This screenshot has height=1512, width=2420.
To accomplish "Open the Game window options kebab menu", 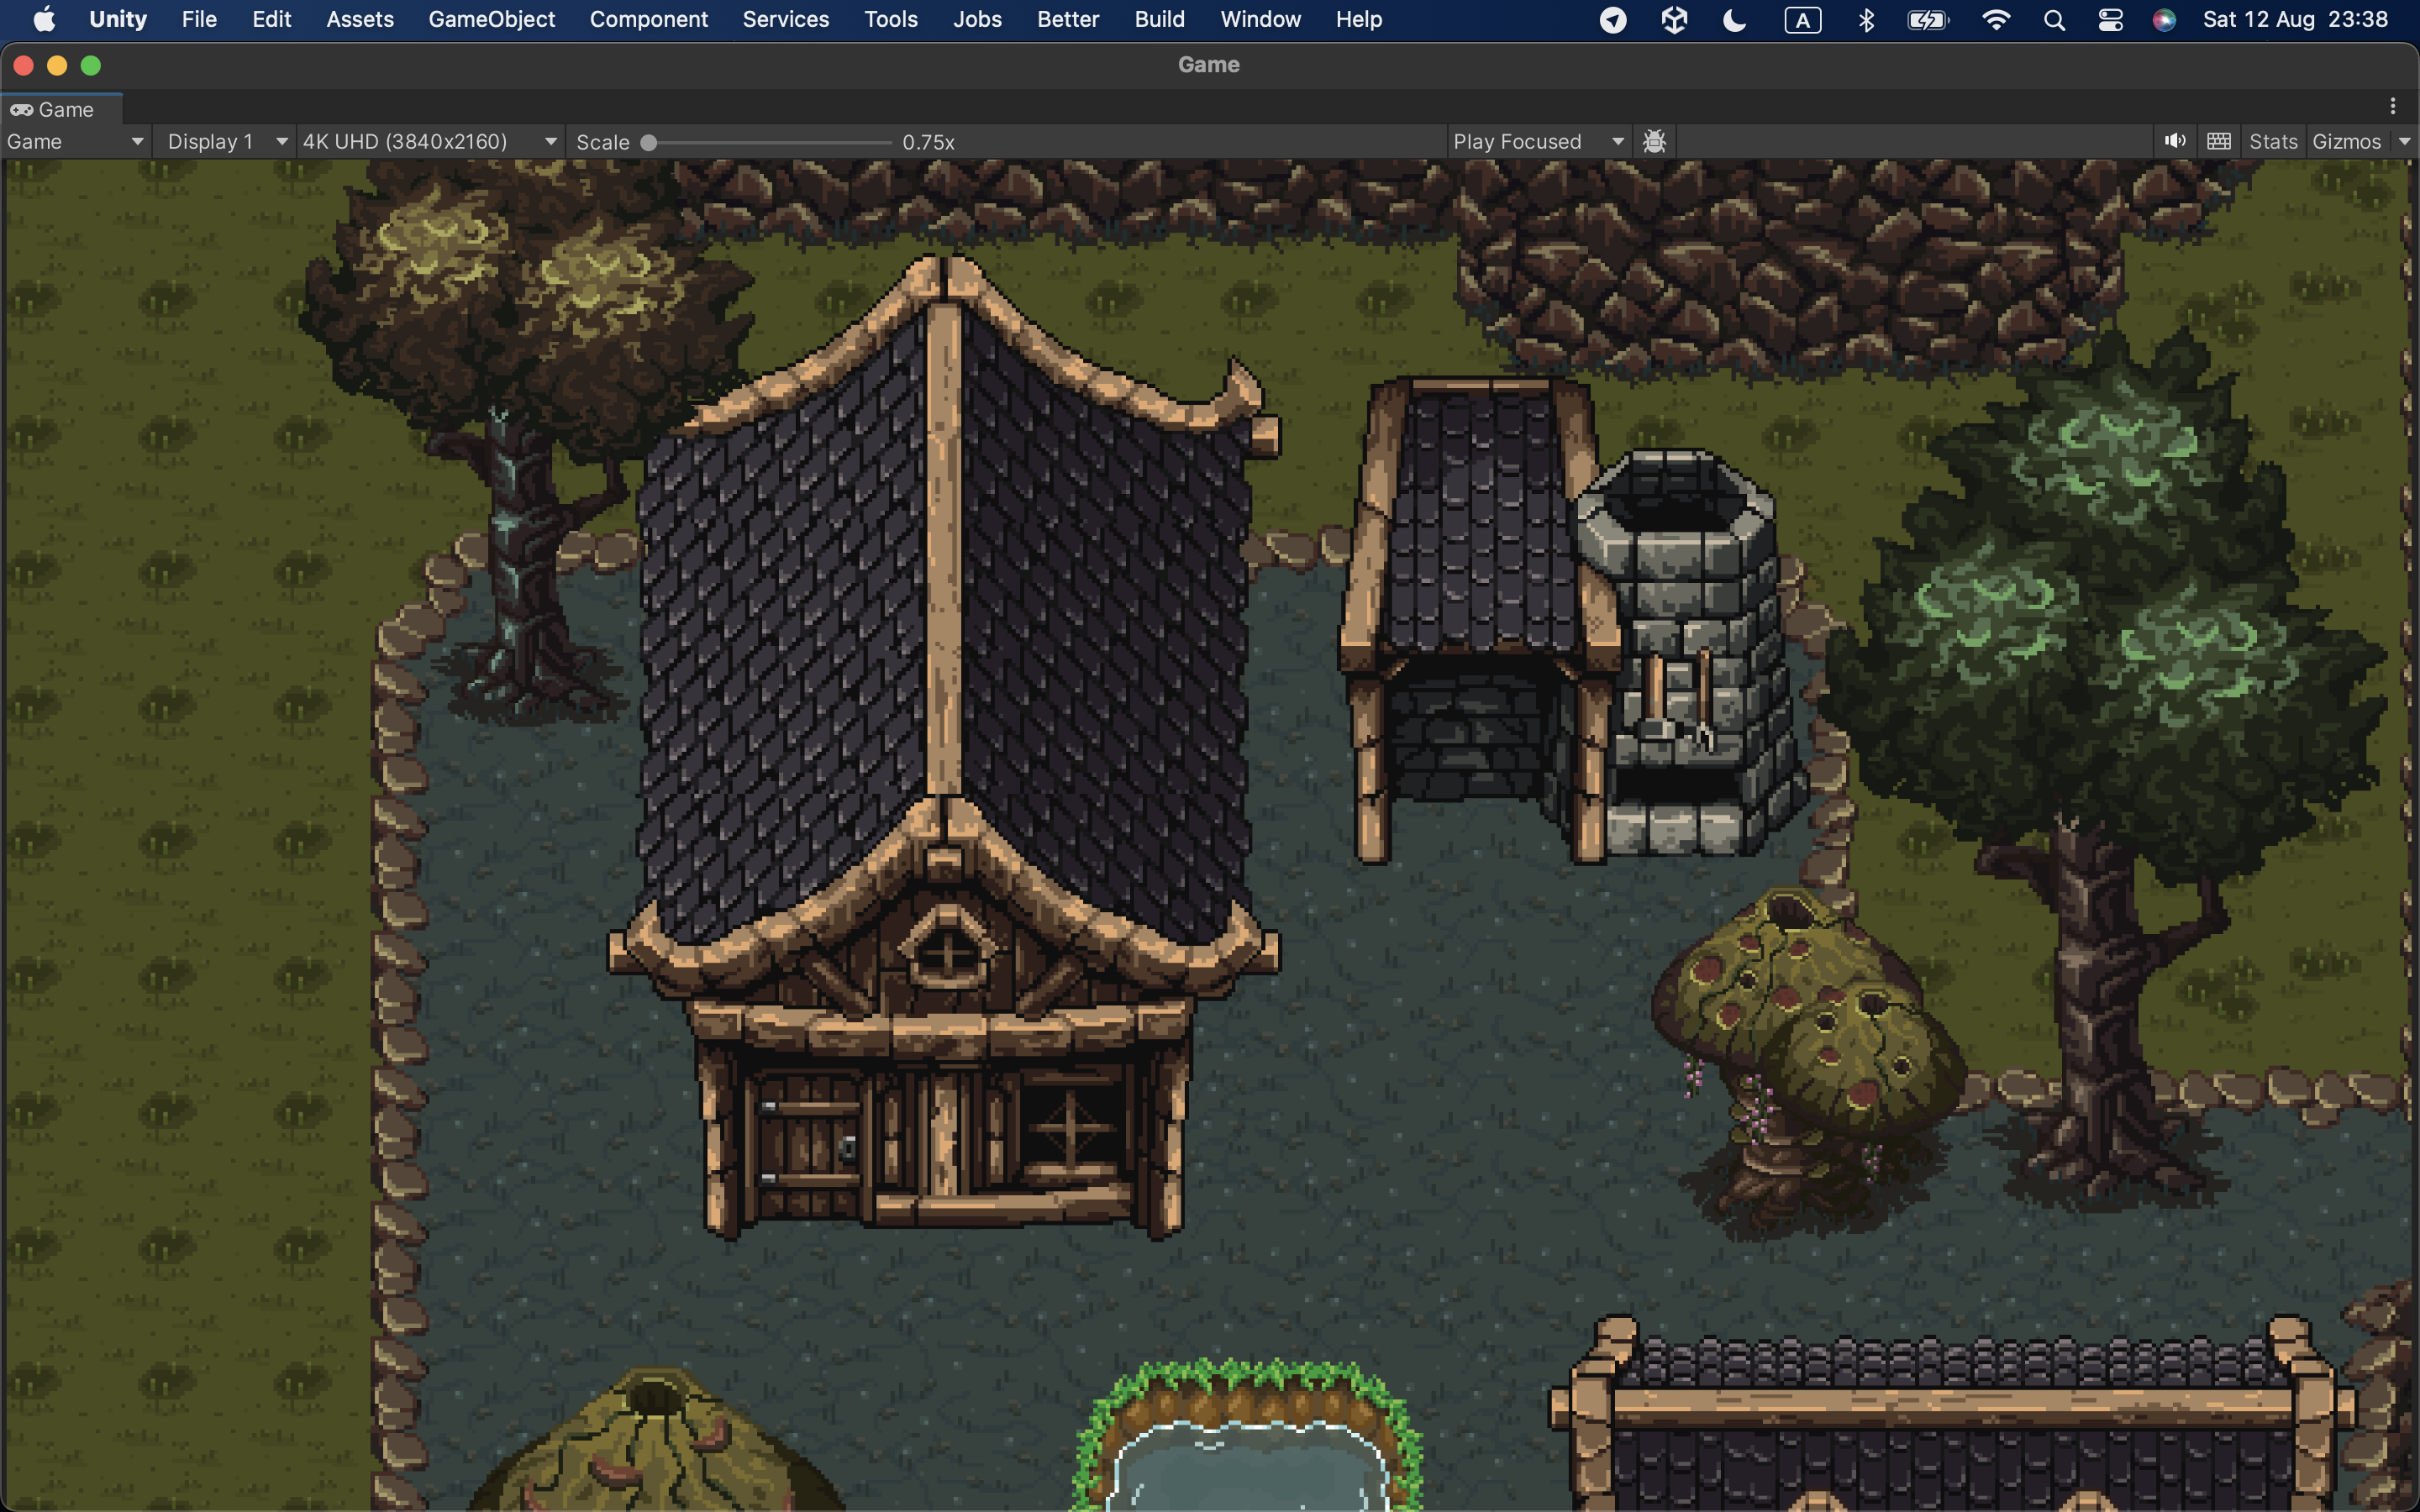I will pos(2393,106).
